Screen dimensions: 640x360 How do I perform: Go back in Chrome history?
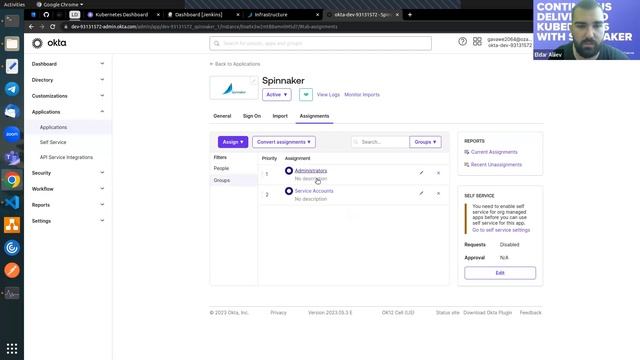[31, 27]
